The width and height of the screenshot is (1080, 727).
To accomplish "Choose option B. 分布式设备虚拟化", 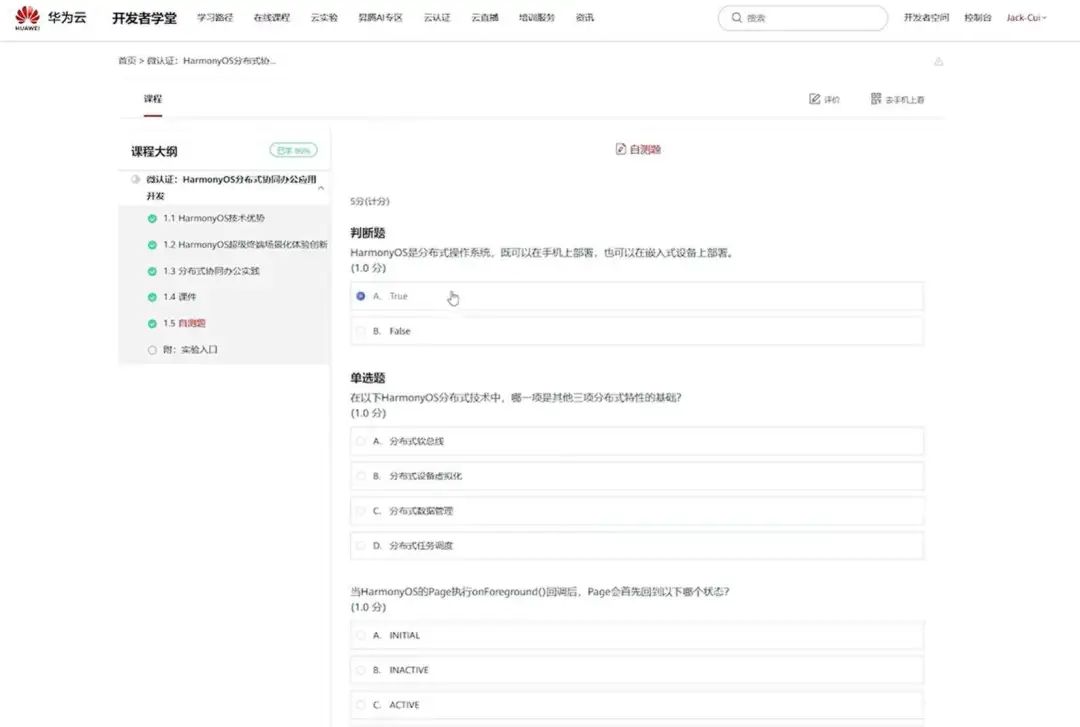I will [636, 476].
